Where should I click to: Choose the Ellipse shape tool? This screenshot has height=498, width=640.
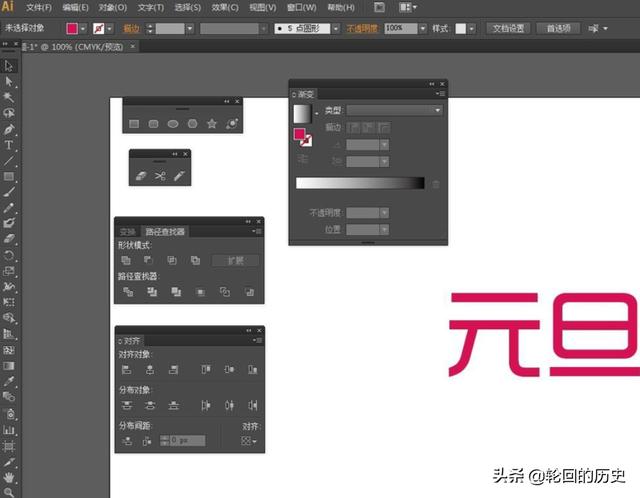[172, 124]
